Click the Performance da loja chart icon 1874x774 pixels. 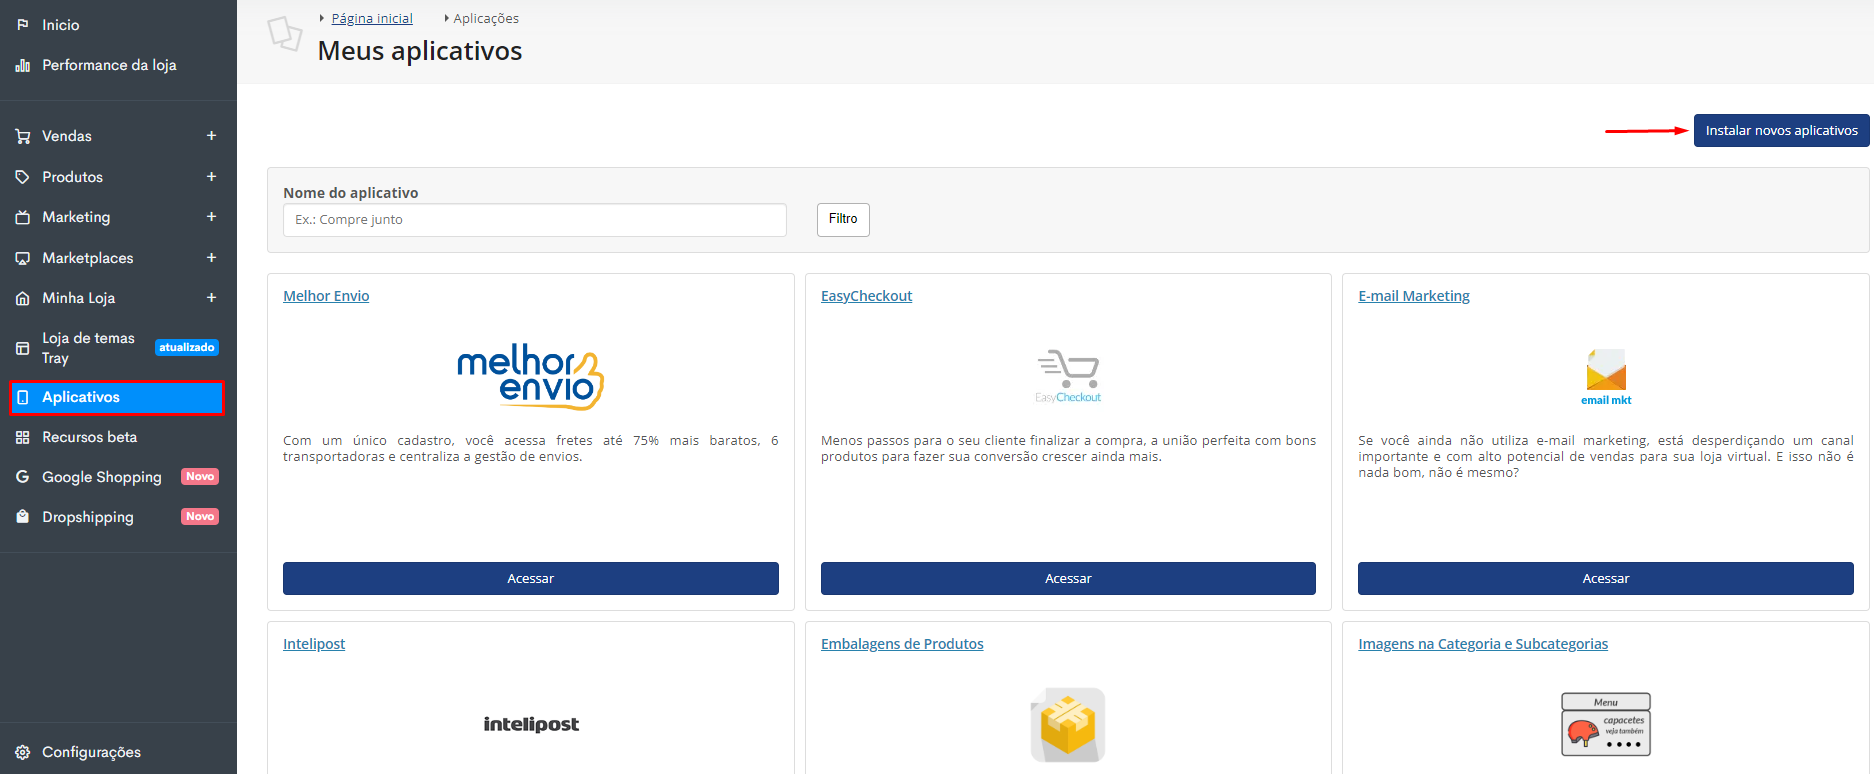[x=22, y=65]
